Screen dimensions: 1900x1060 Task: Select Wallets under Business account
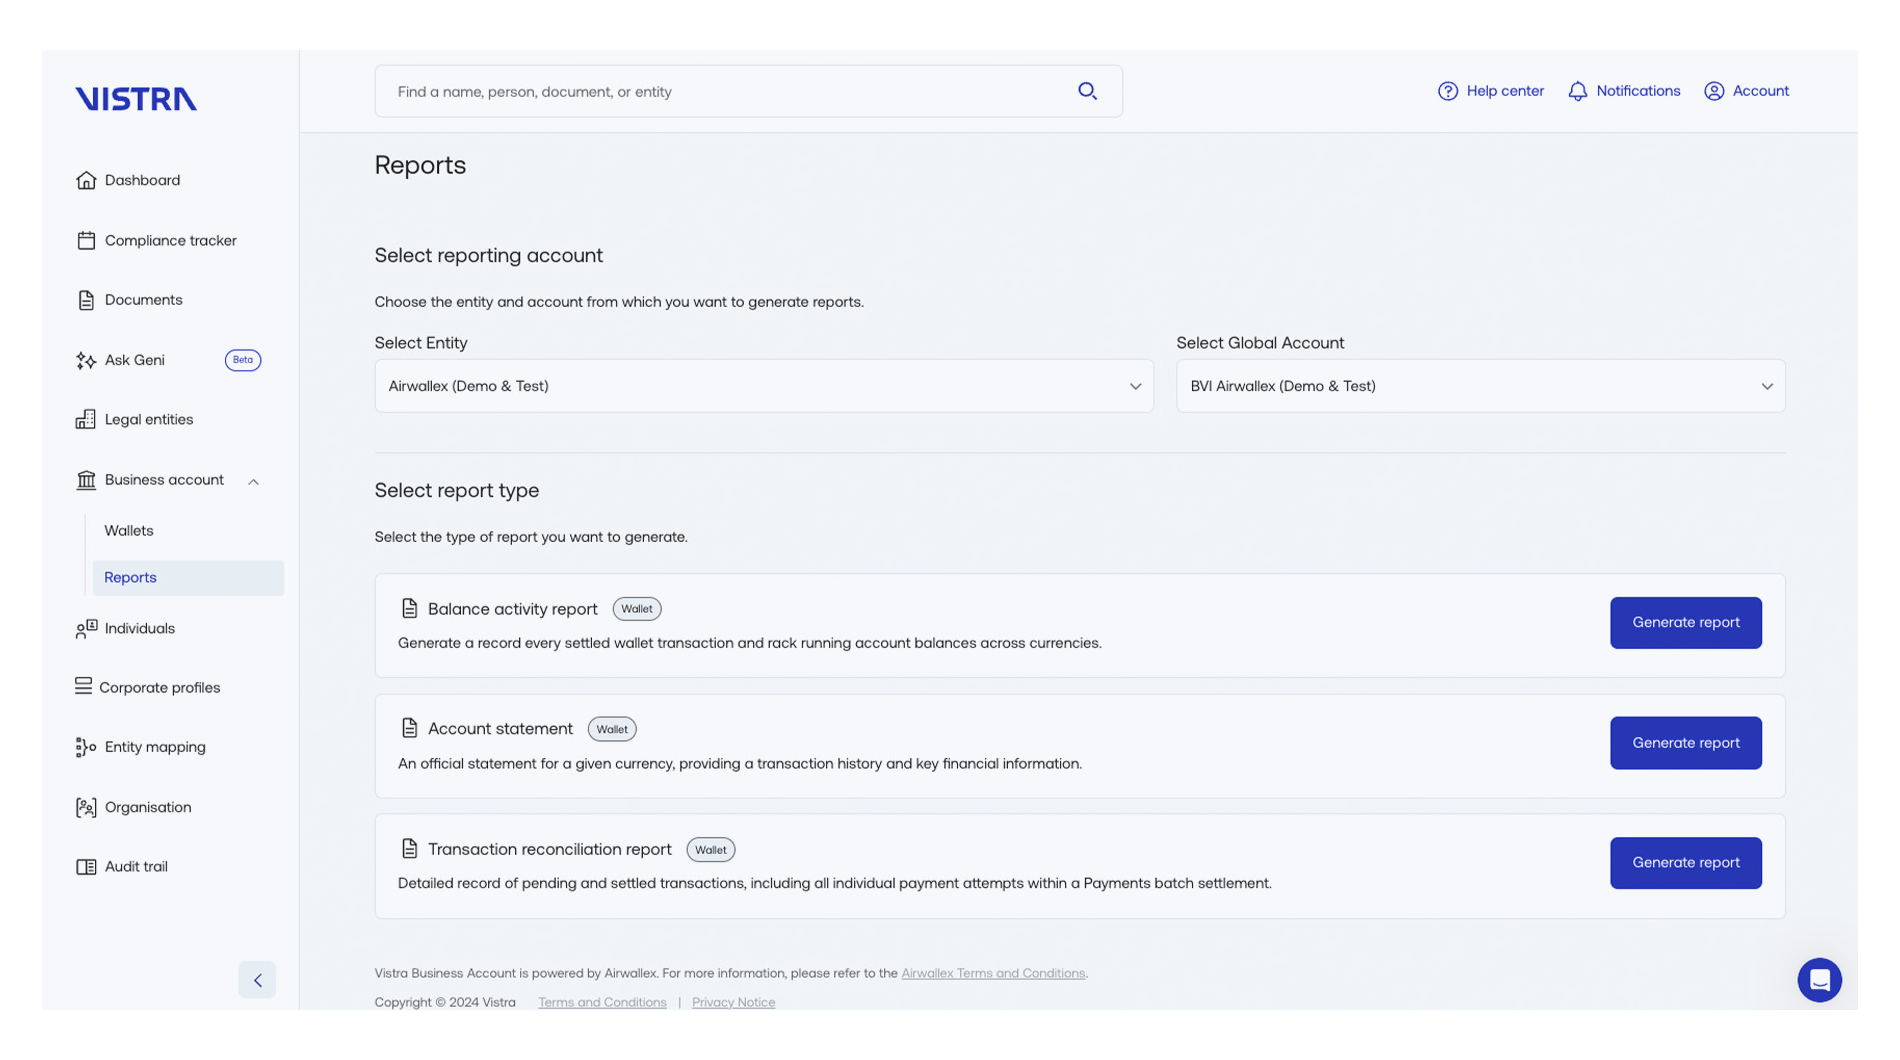click(129, 531)
